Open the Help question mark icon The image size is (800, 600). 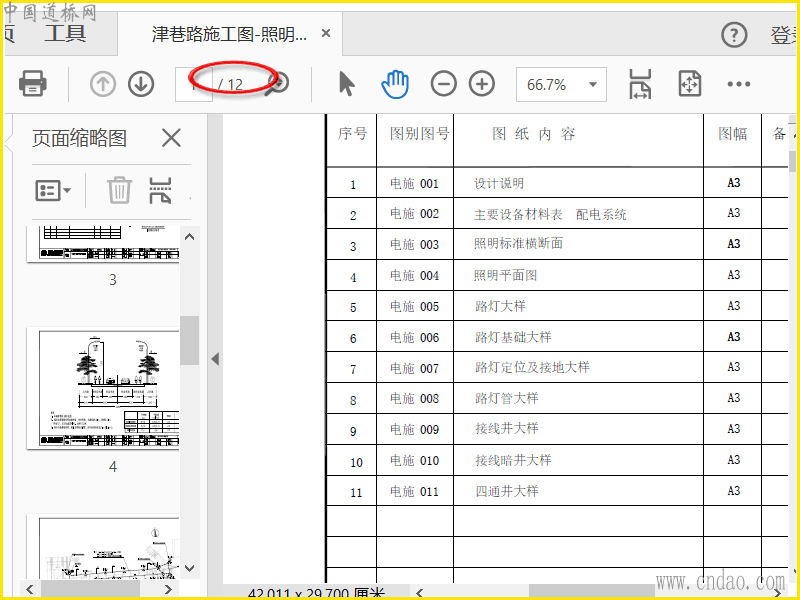pyautogui.click(x=734, y=35)
